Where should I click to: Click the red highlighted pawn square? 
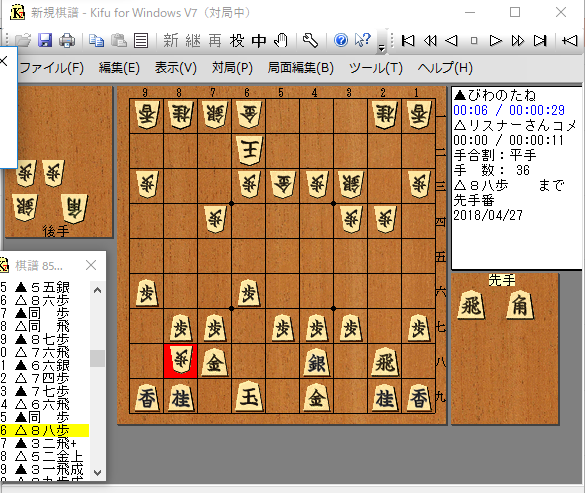pyautogui.click(x=181, y=361)
